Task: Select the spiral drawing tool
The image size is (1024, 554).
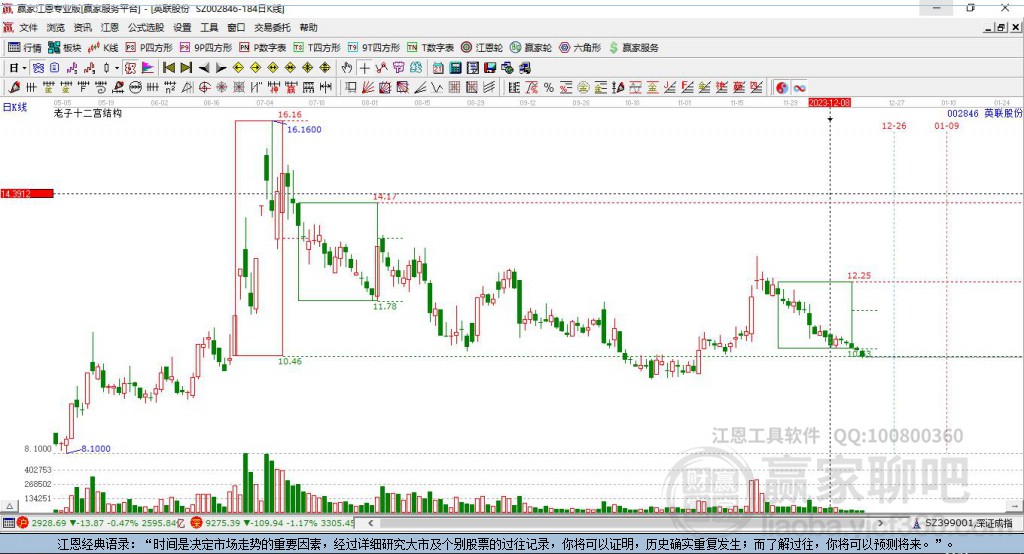Action: tap(101, 88)
